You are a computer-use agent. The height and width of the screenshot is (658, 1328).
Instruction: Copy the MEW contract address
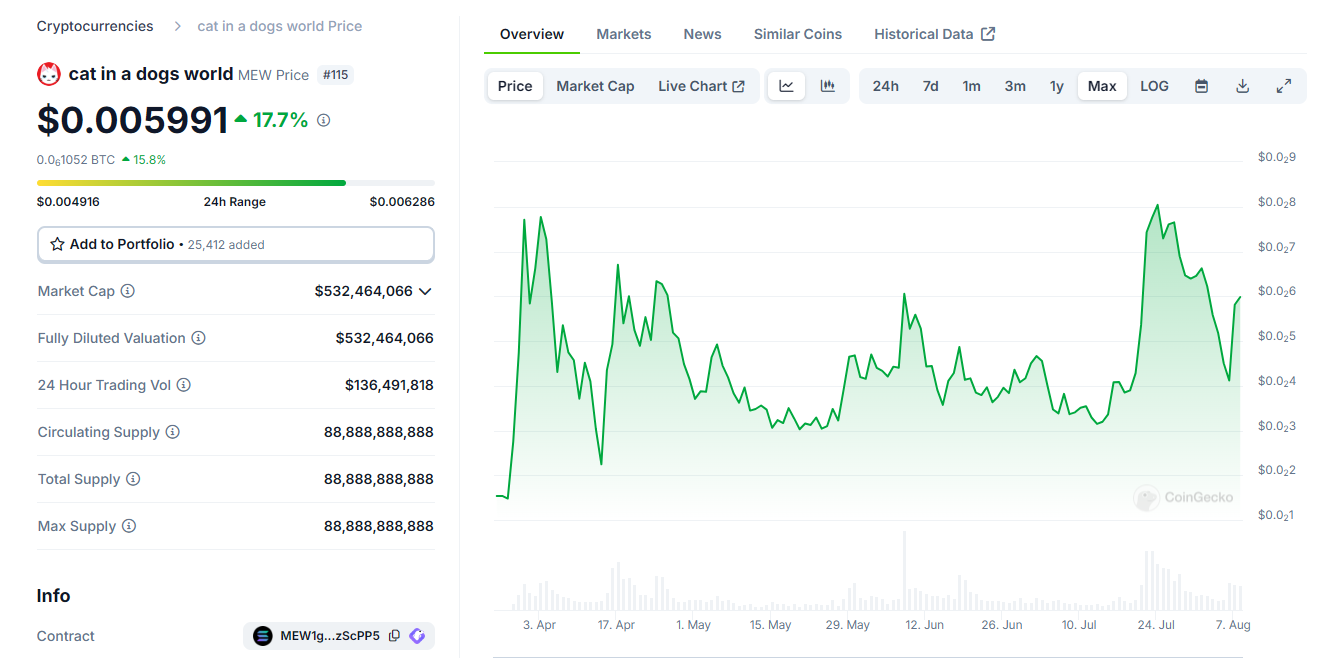point(394,636)
